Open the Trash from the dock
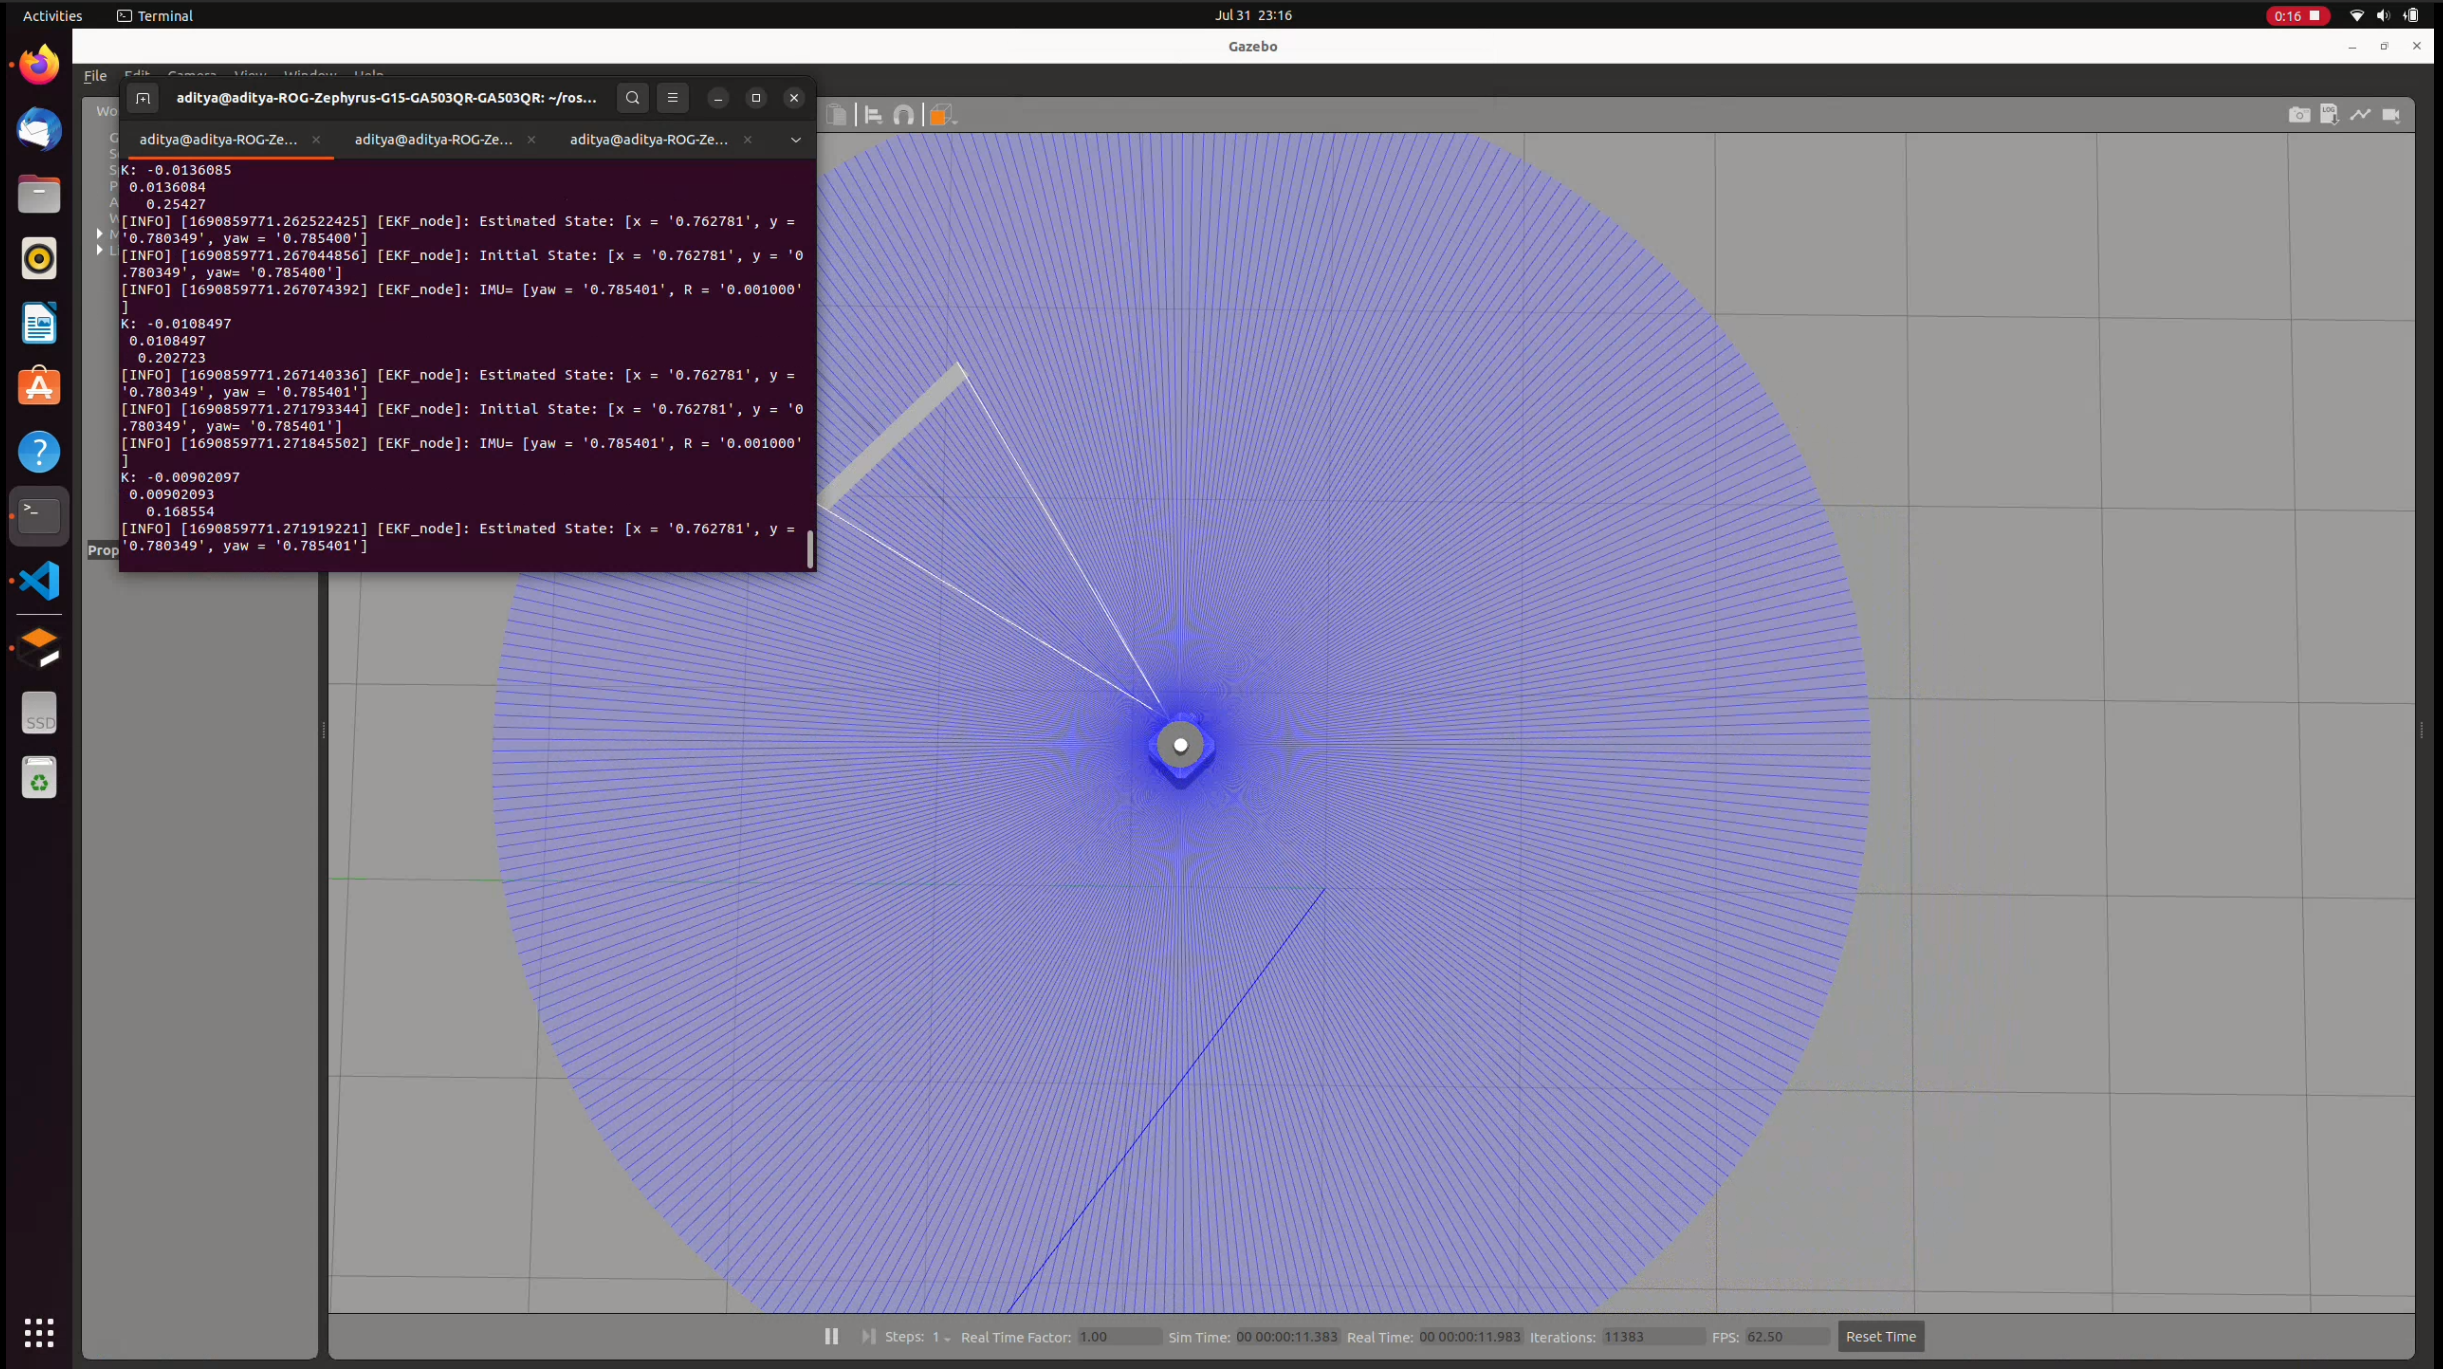Viewport: 2443px width, 1369px height. 39,778
